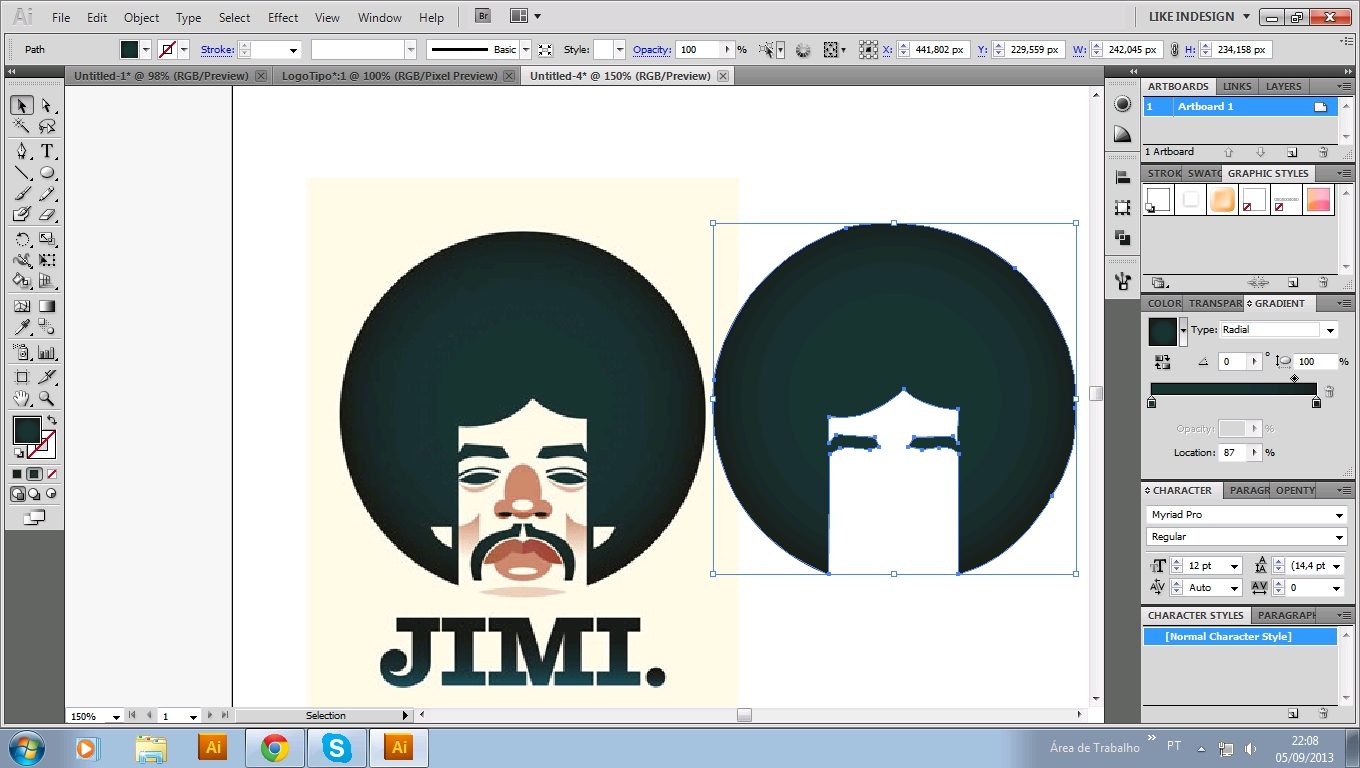Viewport: 1360px width, 768px height.
Task: Click the Stroke link in control bar
Action: (x=217, y=50)
